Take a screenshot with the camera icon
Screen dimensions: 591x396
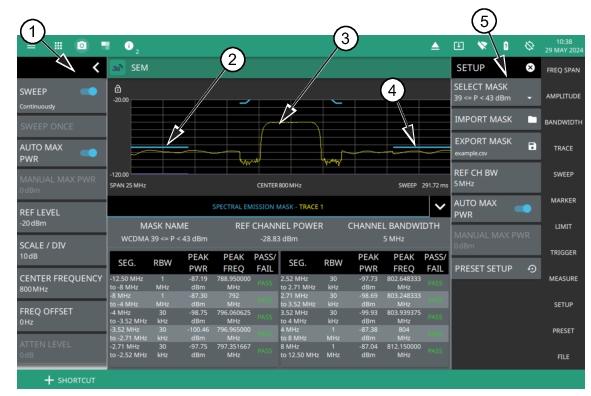(x=82, y=46)
